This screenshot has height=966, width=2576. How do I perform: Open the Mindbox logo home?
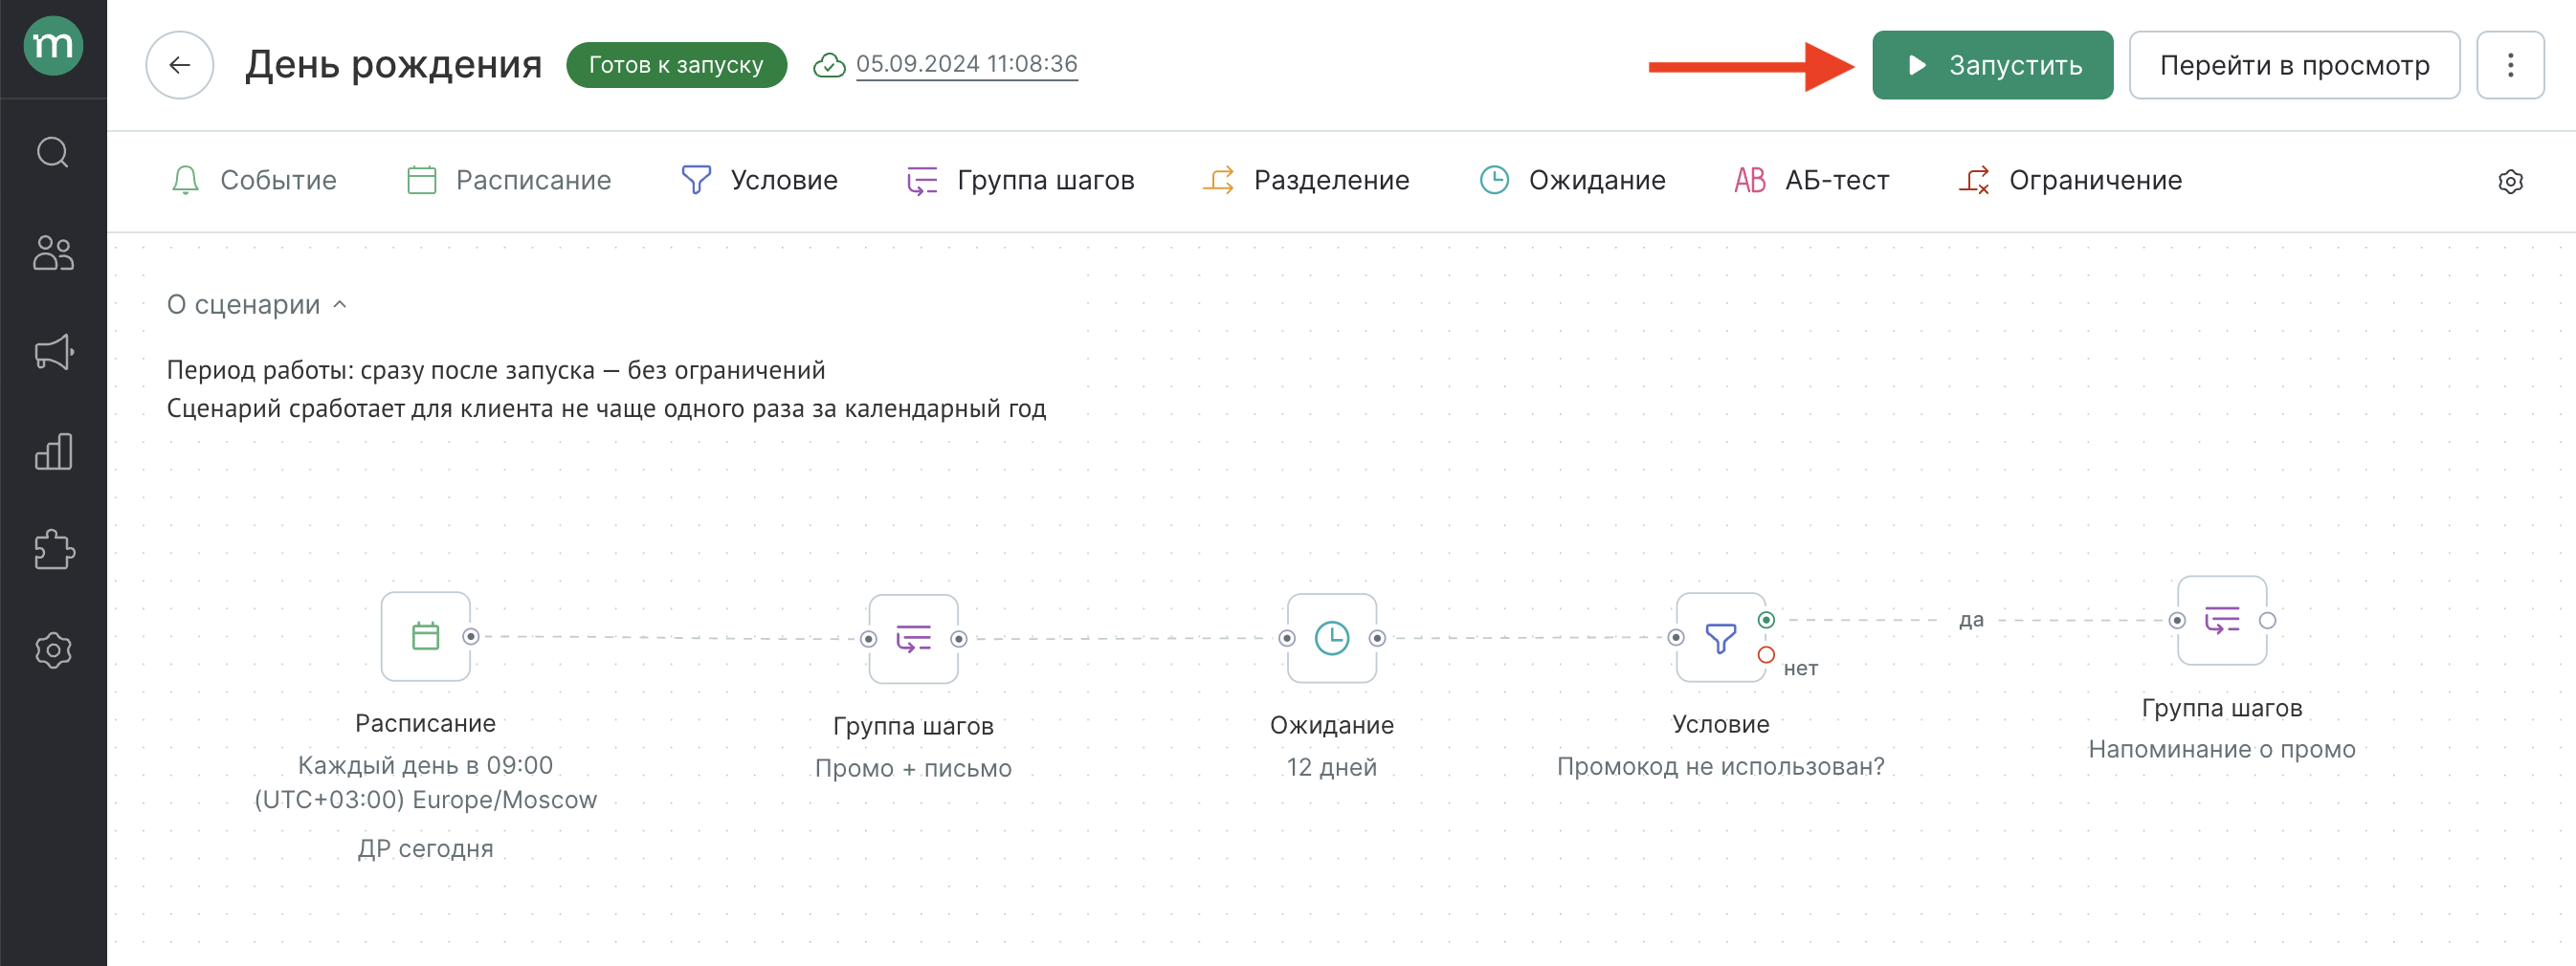(53, 46)
